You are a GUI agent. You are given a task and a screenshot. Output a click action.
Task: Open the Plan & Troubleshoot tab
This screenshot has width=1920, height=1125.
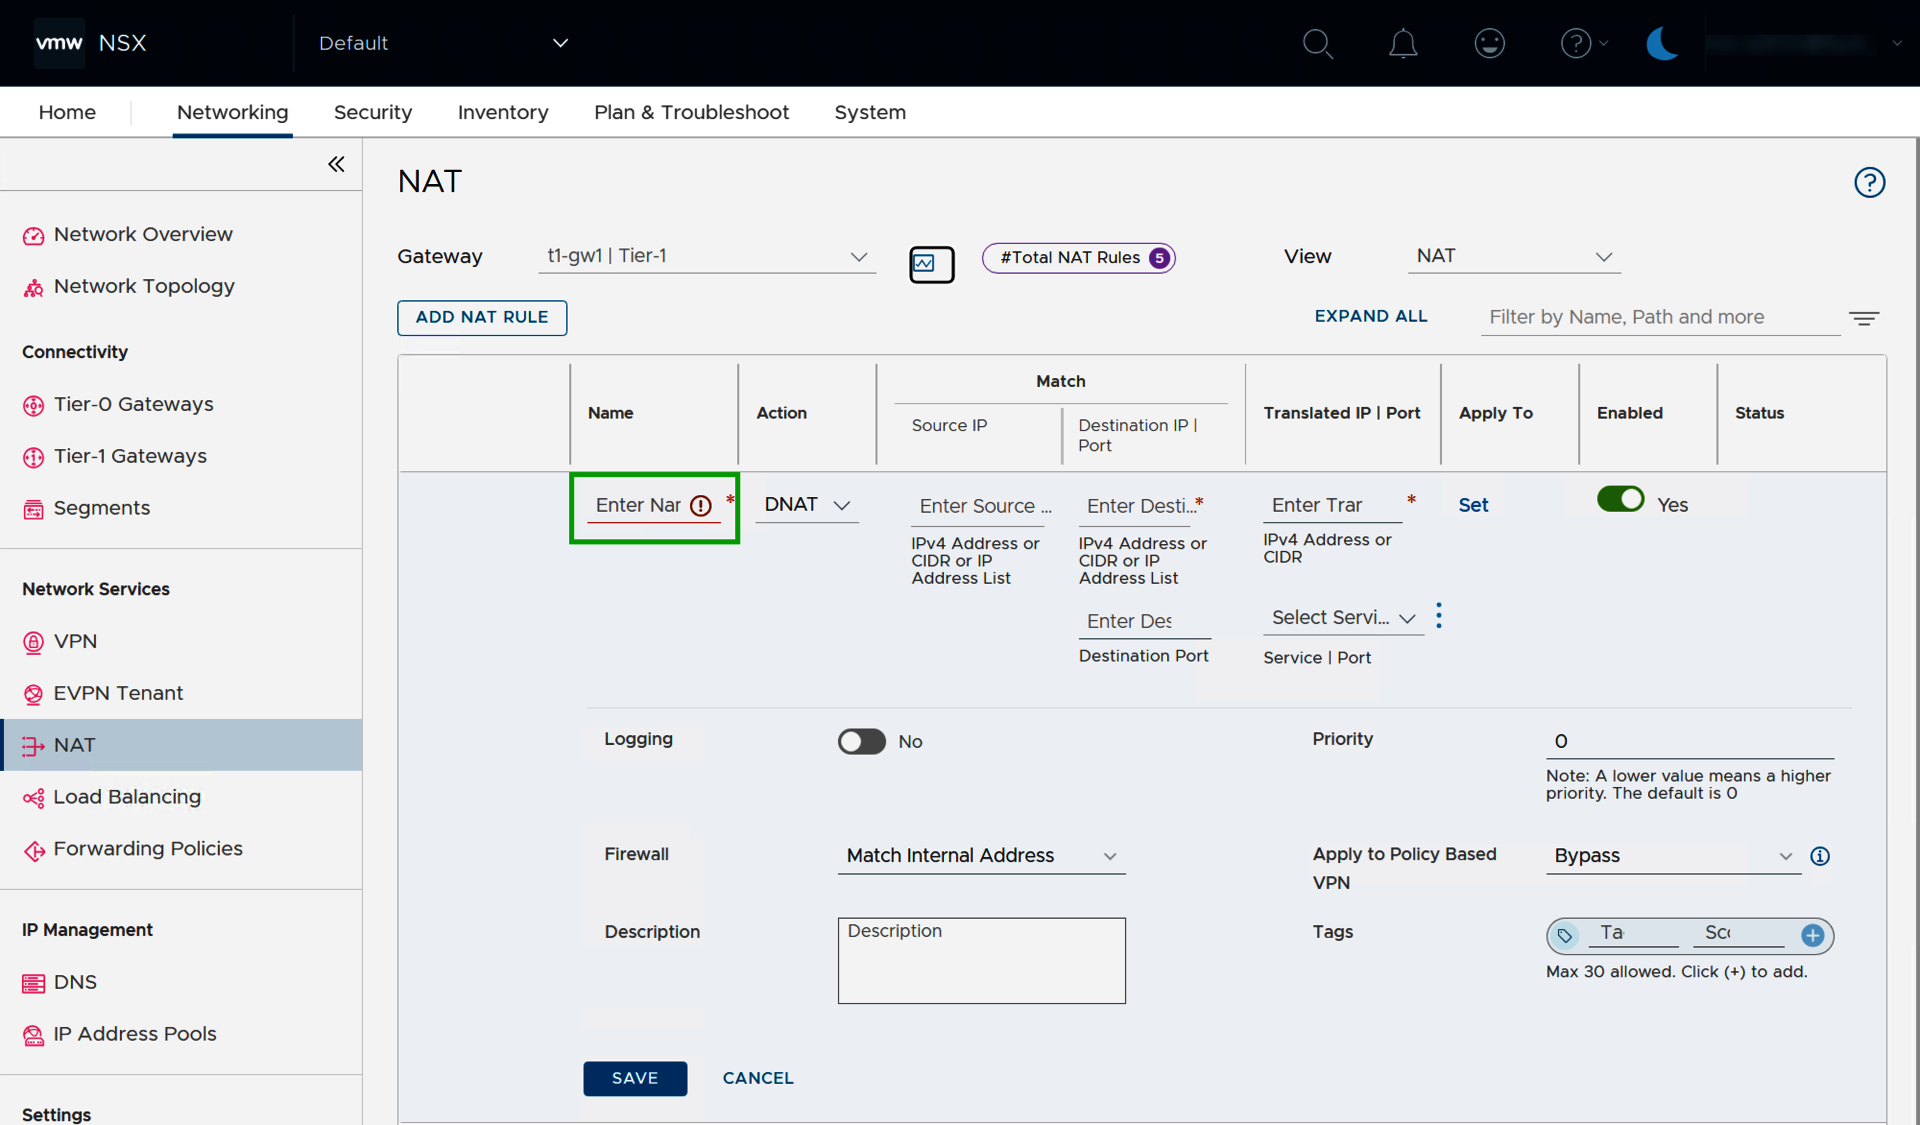click(x=691, y=112)
